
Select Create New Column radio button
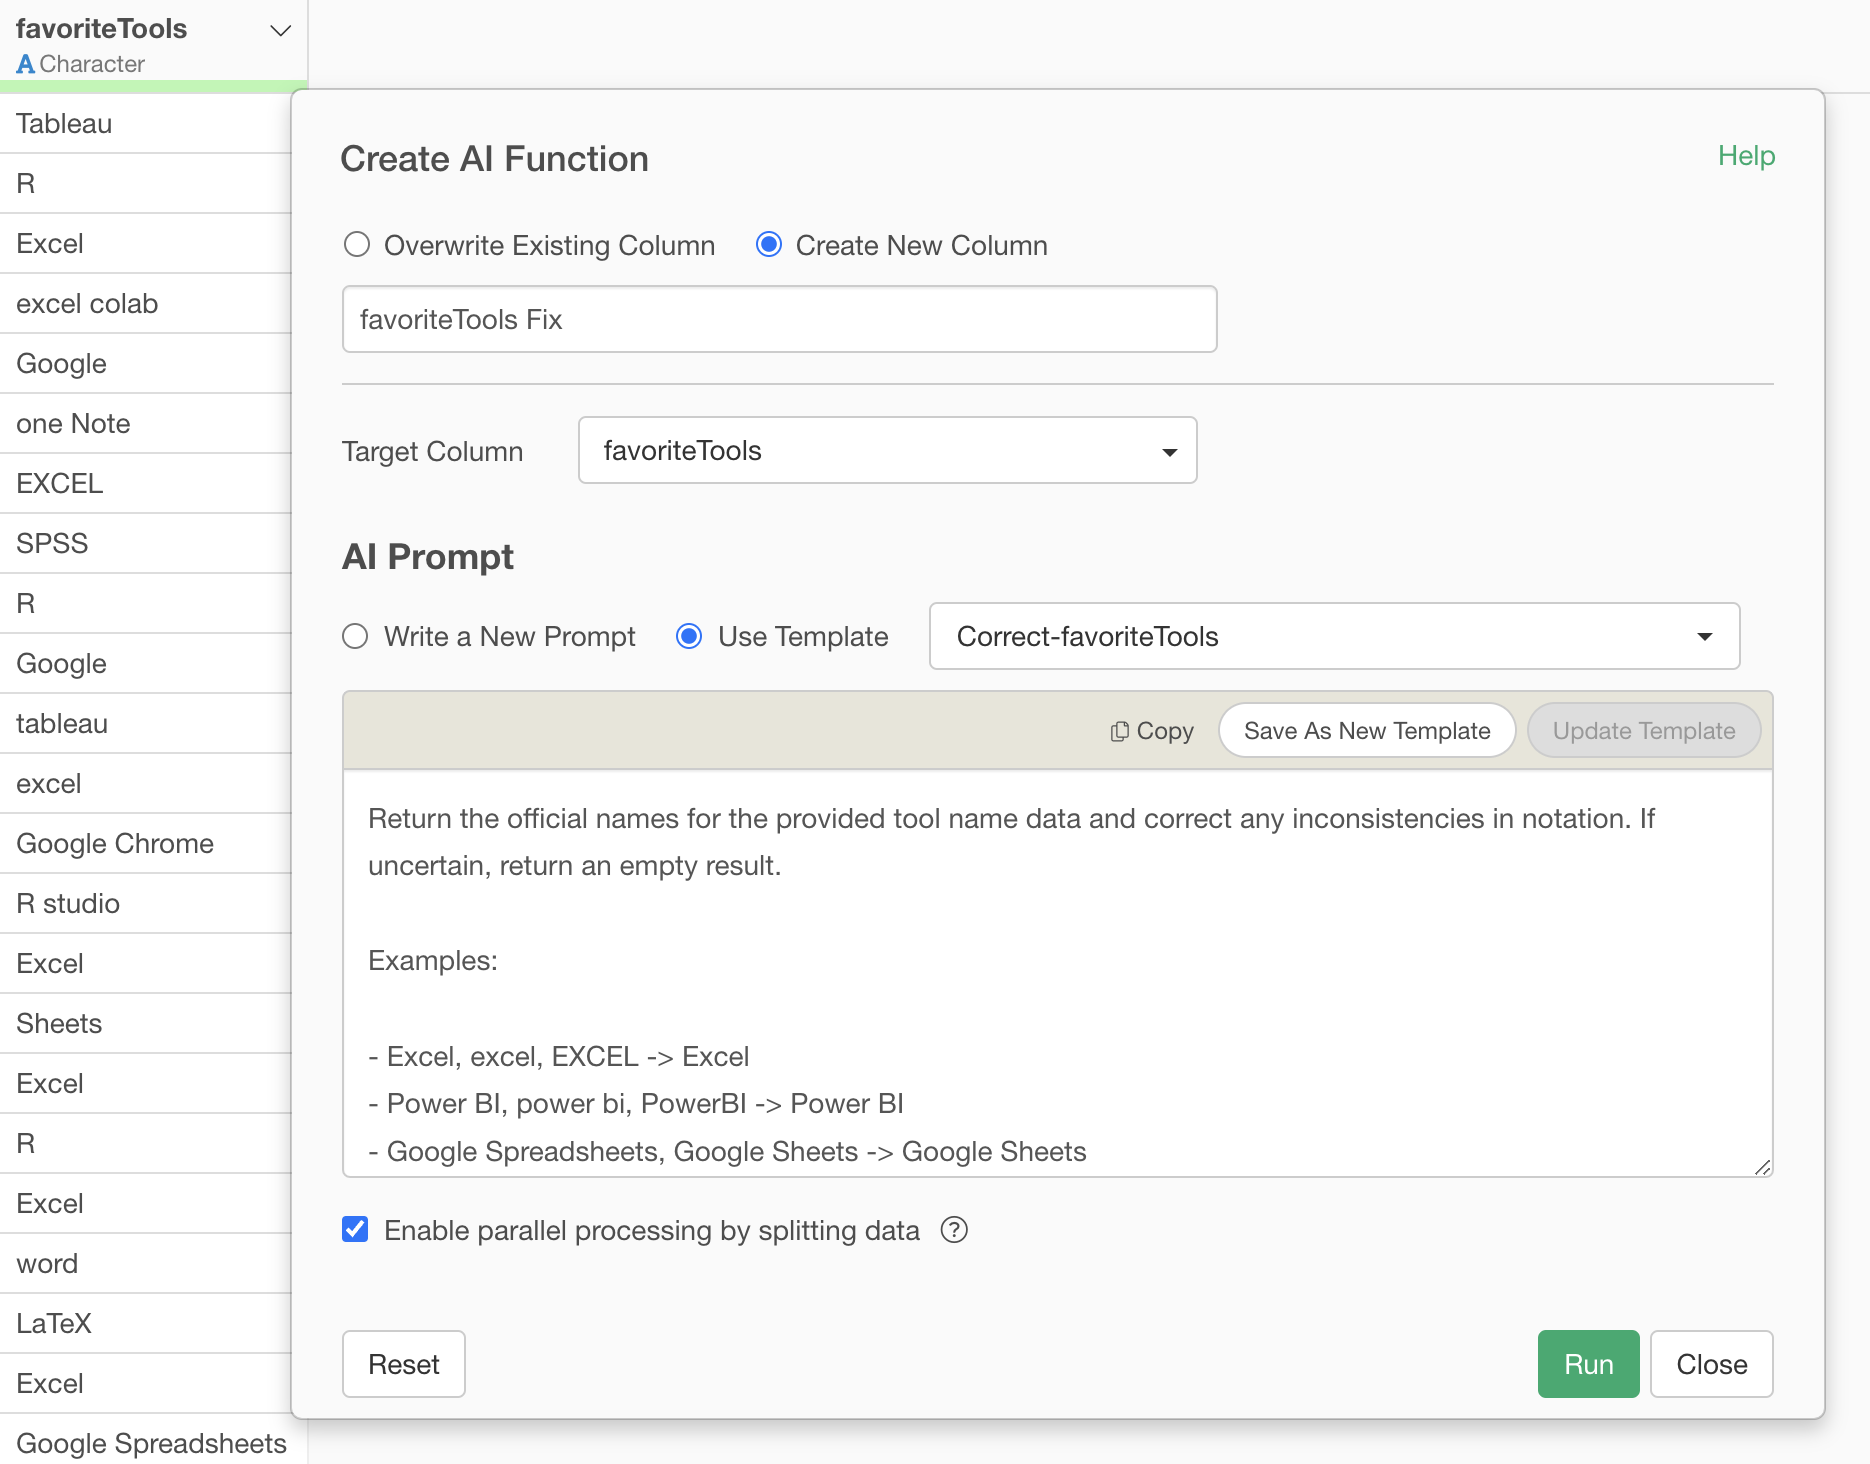point(769,245)
